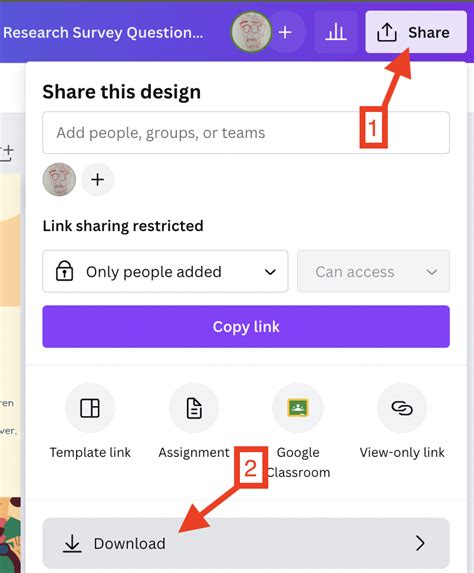Viewport: 474px width, 573px height.
Task: Click the Research Survey Question title
Action: click(103, 33)
